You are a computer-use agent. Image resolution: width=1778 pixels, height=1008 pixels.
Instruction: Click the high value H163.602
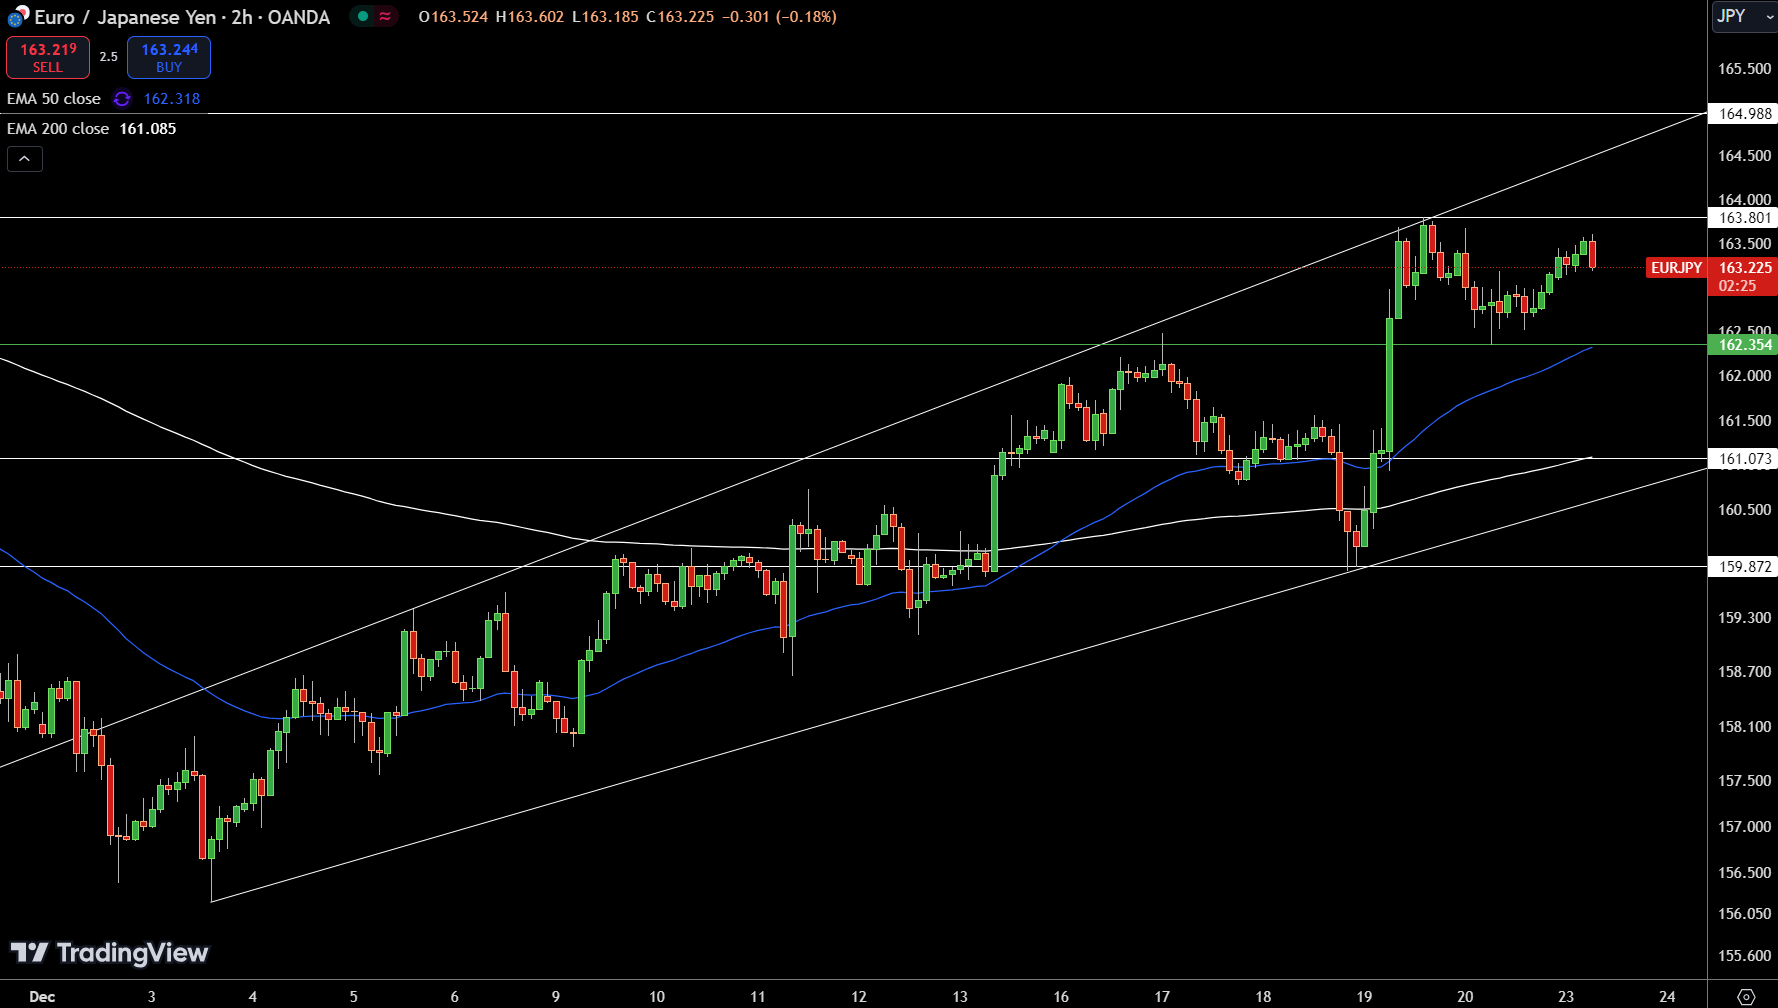point(530,17)
